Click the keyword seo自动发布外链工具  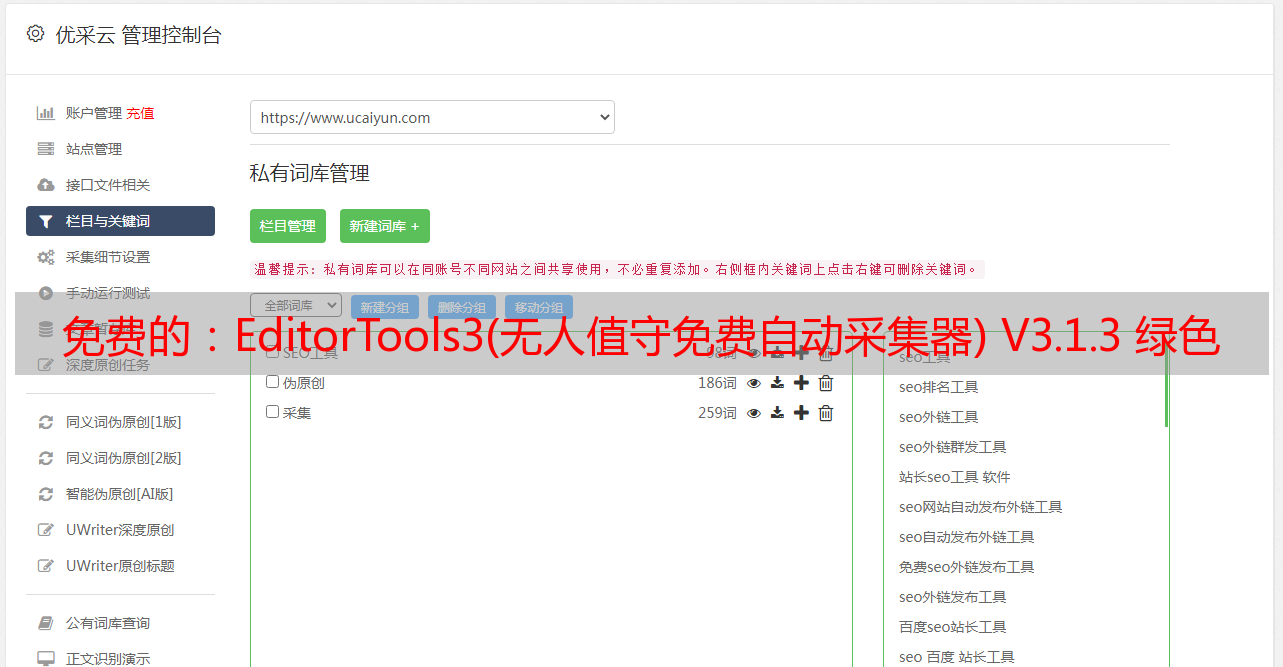[966, 537]
